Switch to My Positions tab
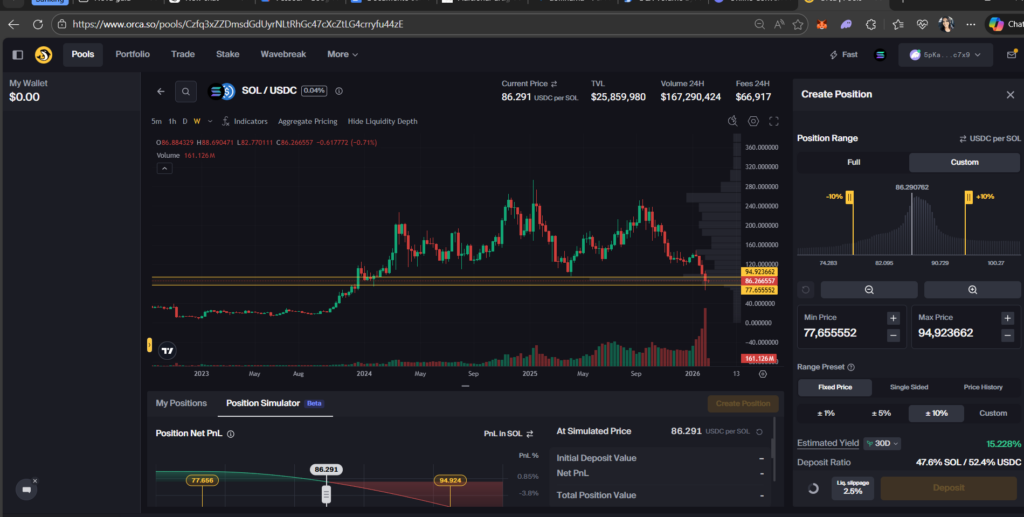Image resolution: width=1024 pixels, height=517 pixels. (181, 403)
